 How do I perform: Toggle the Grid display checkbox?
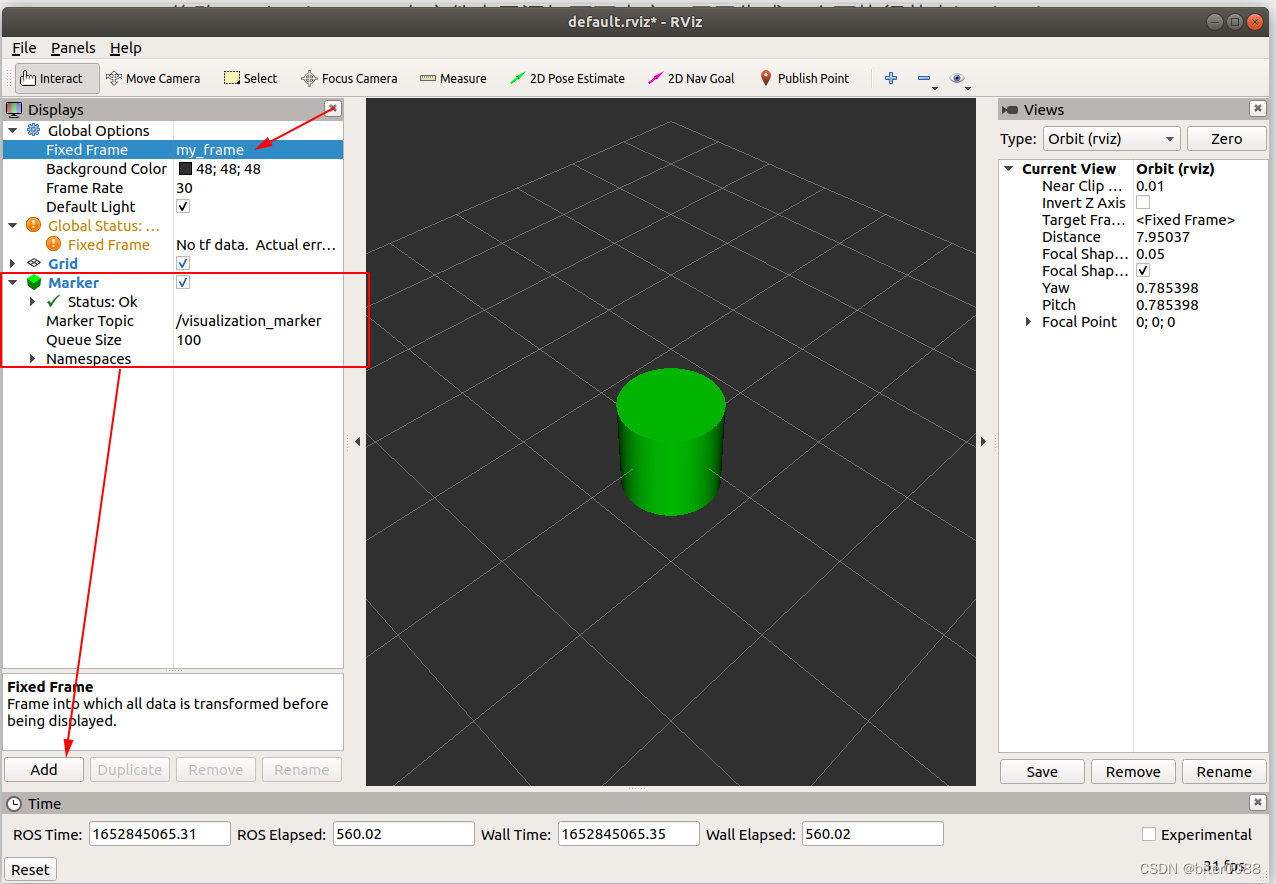183,263
